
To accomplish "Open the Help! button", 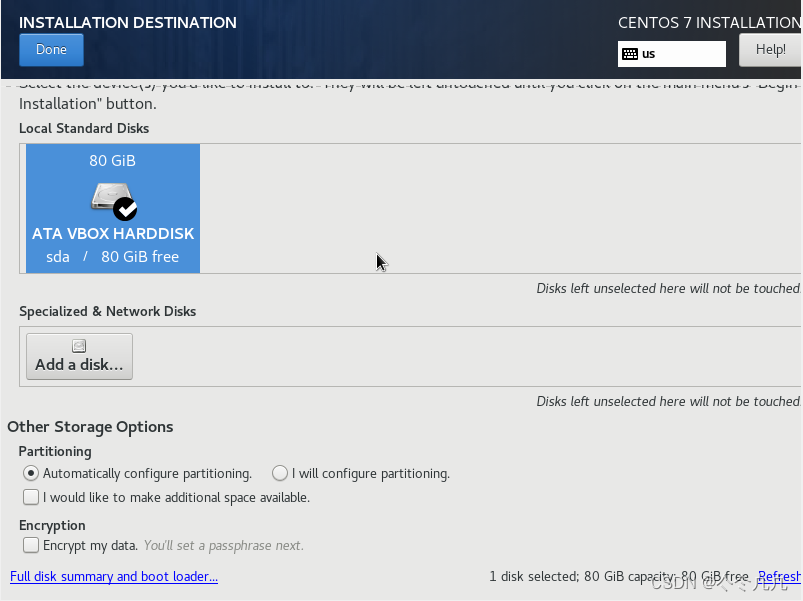I will (x=770, y=50).
